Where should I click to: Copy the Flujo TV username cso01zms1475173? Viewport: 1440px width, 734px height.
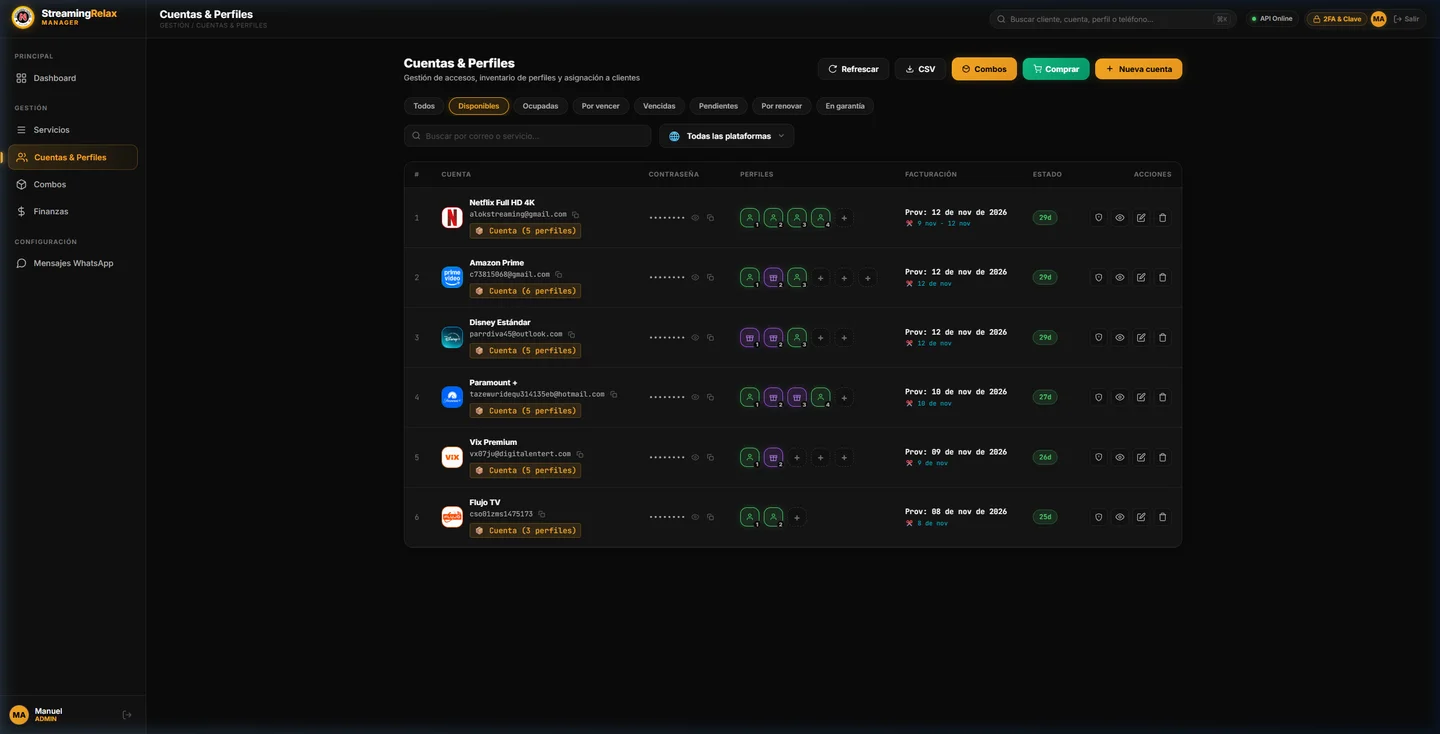541,515
